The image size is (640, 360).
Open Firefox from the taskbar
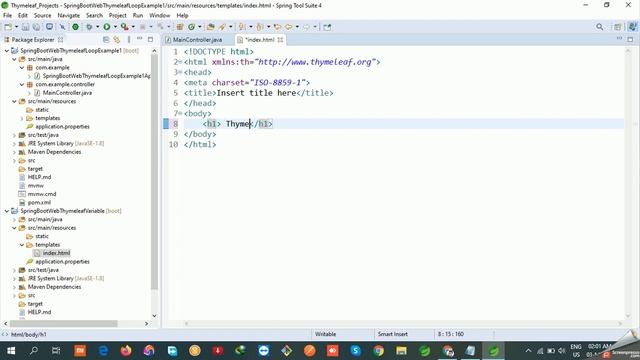click(x=126, y=351)
